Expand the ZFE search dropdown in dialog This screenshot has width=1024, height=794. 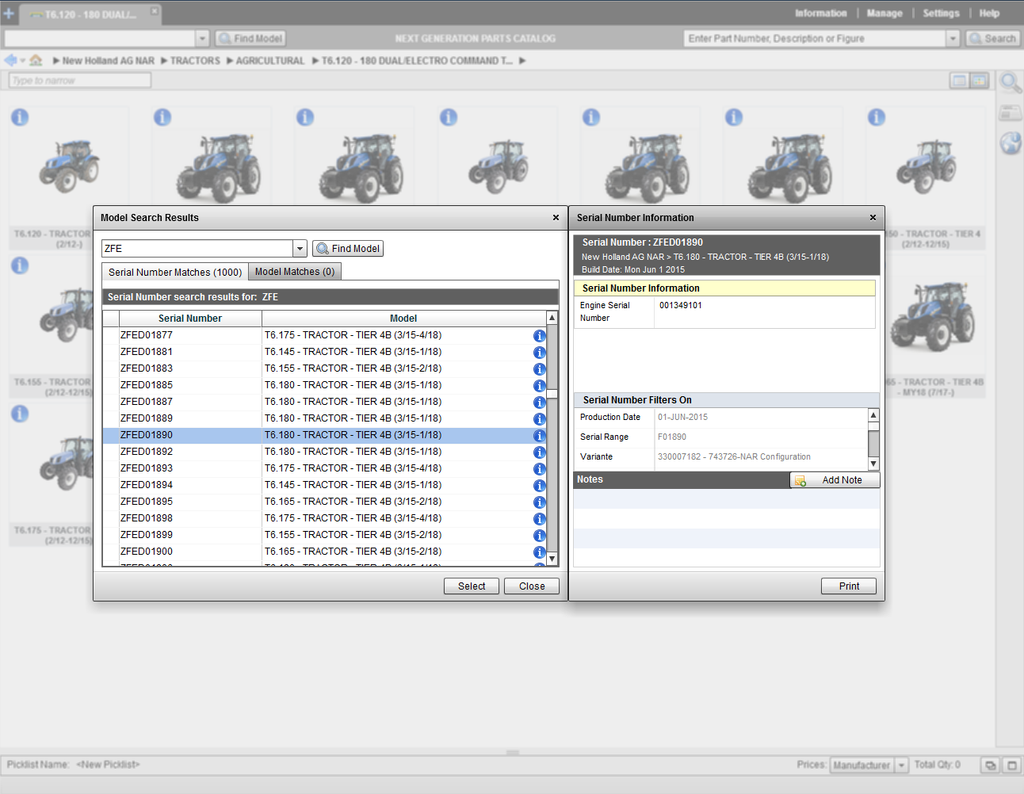(x=299, y=249)
